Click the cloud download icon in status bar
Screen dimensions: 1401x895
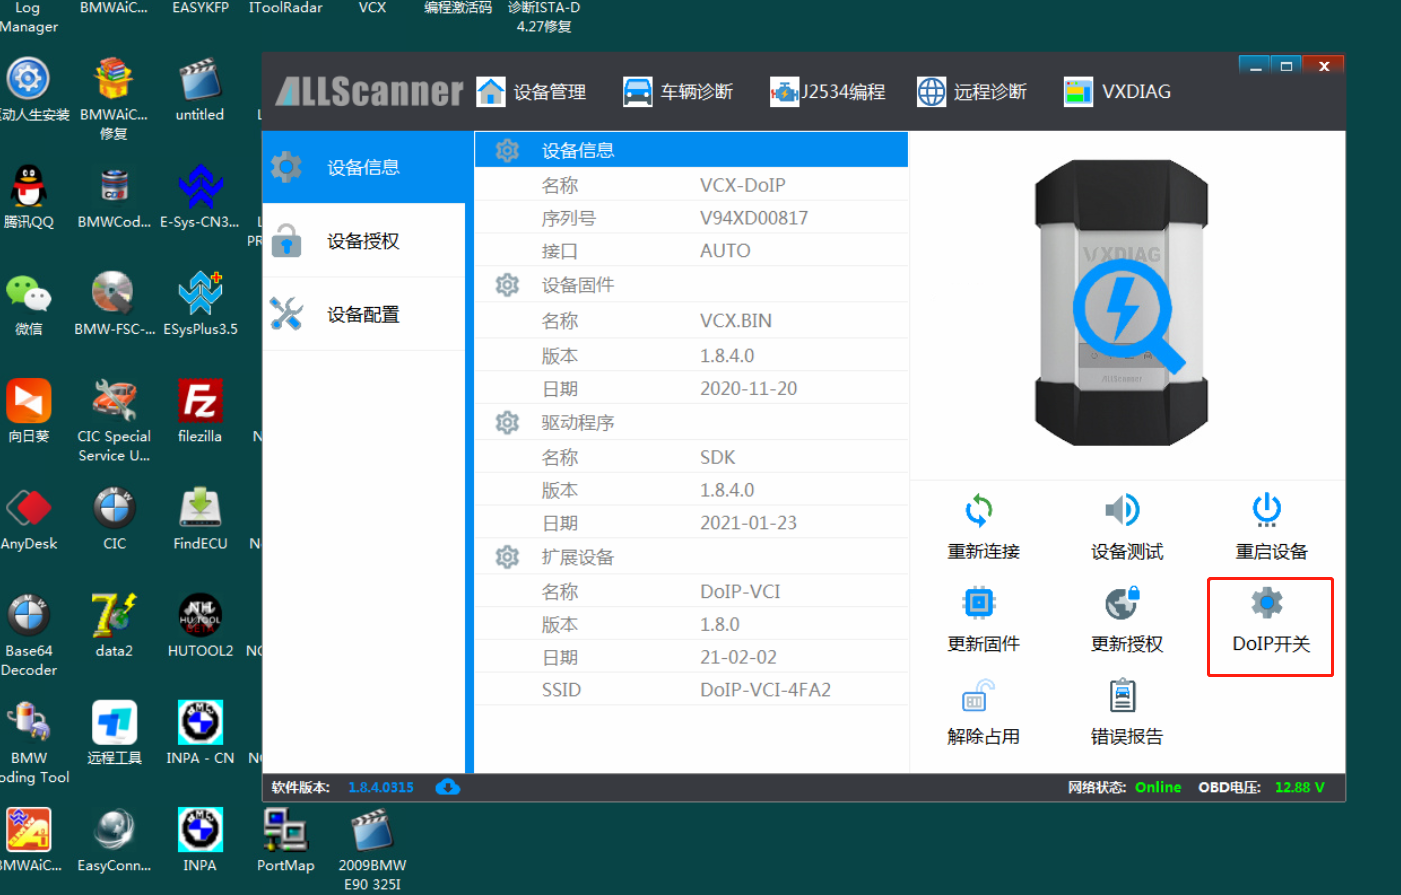(x=448, y=787)
